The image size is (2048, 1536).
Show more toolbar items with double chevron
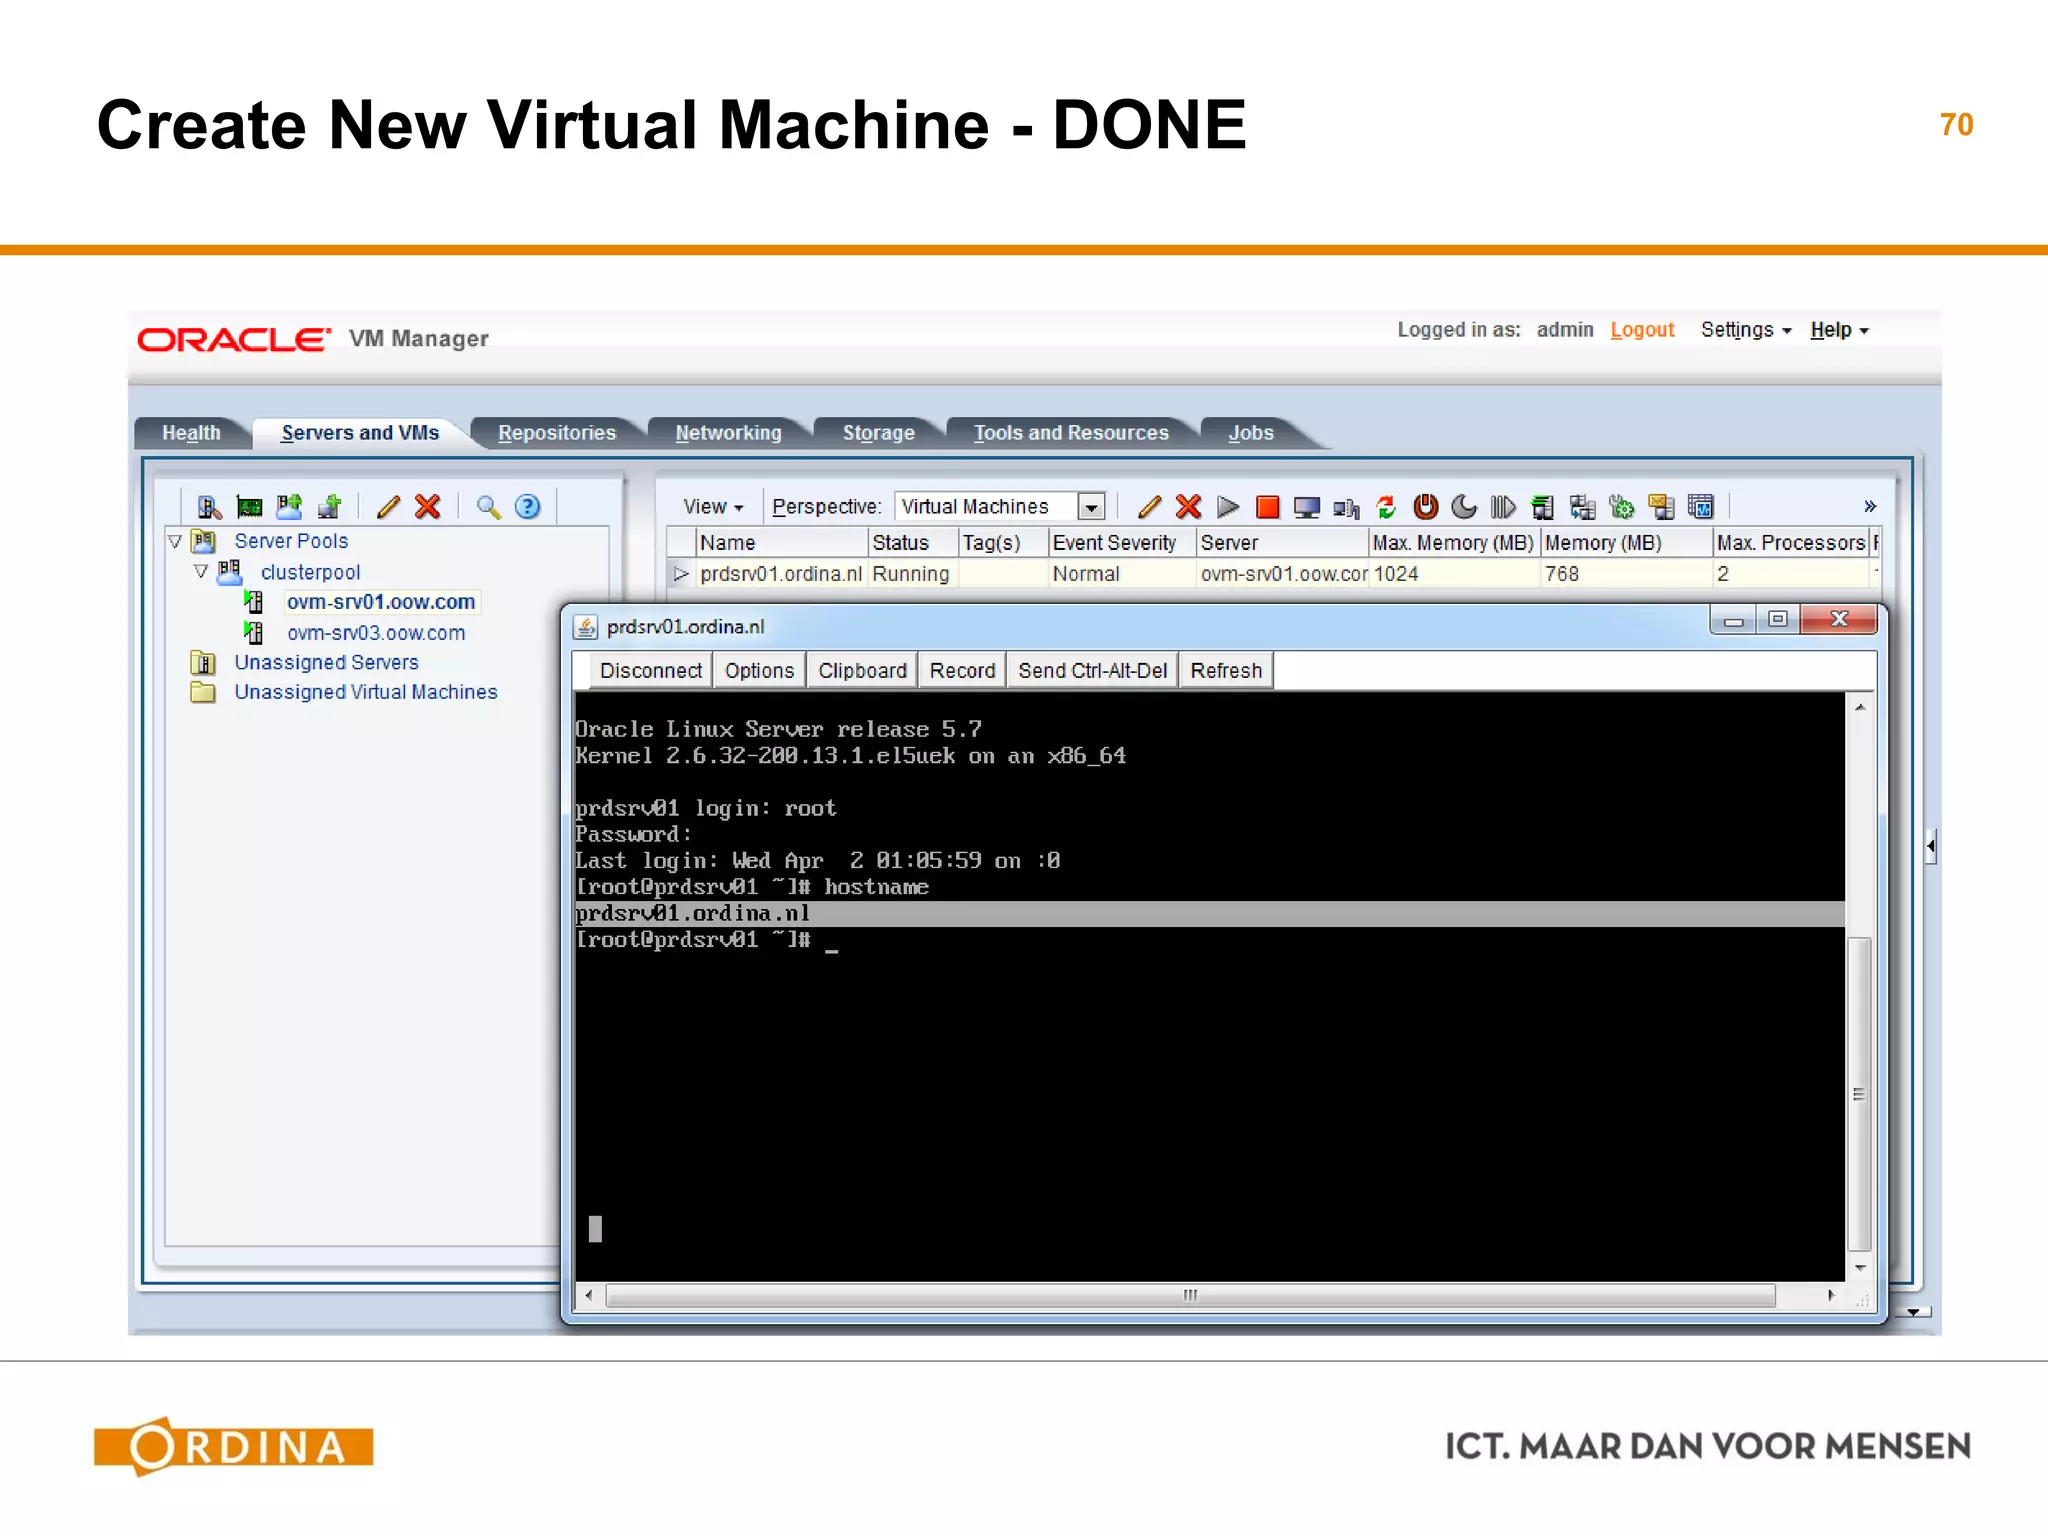(1870, 507)
